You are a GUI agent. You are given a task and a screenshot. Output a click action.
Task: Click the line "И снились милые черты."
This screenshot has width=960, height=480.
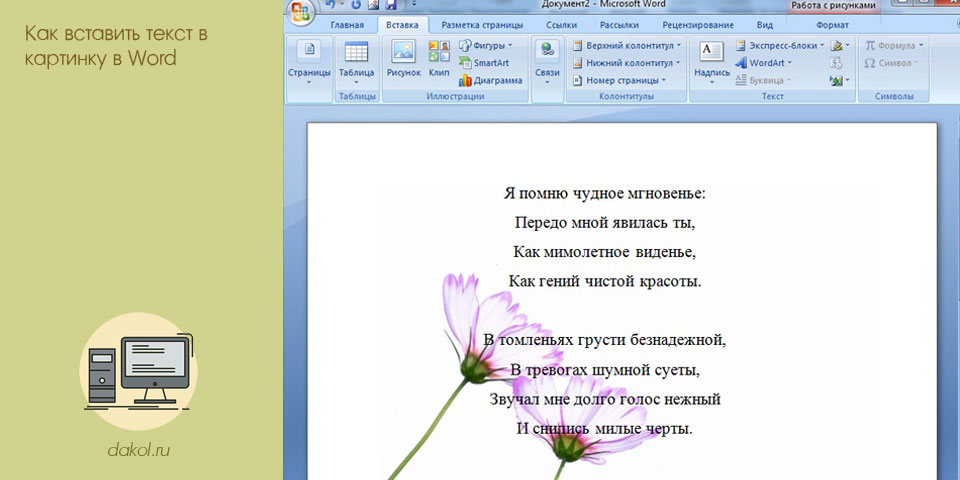tap(604, 429)
